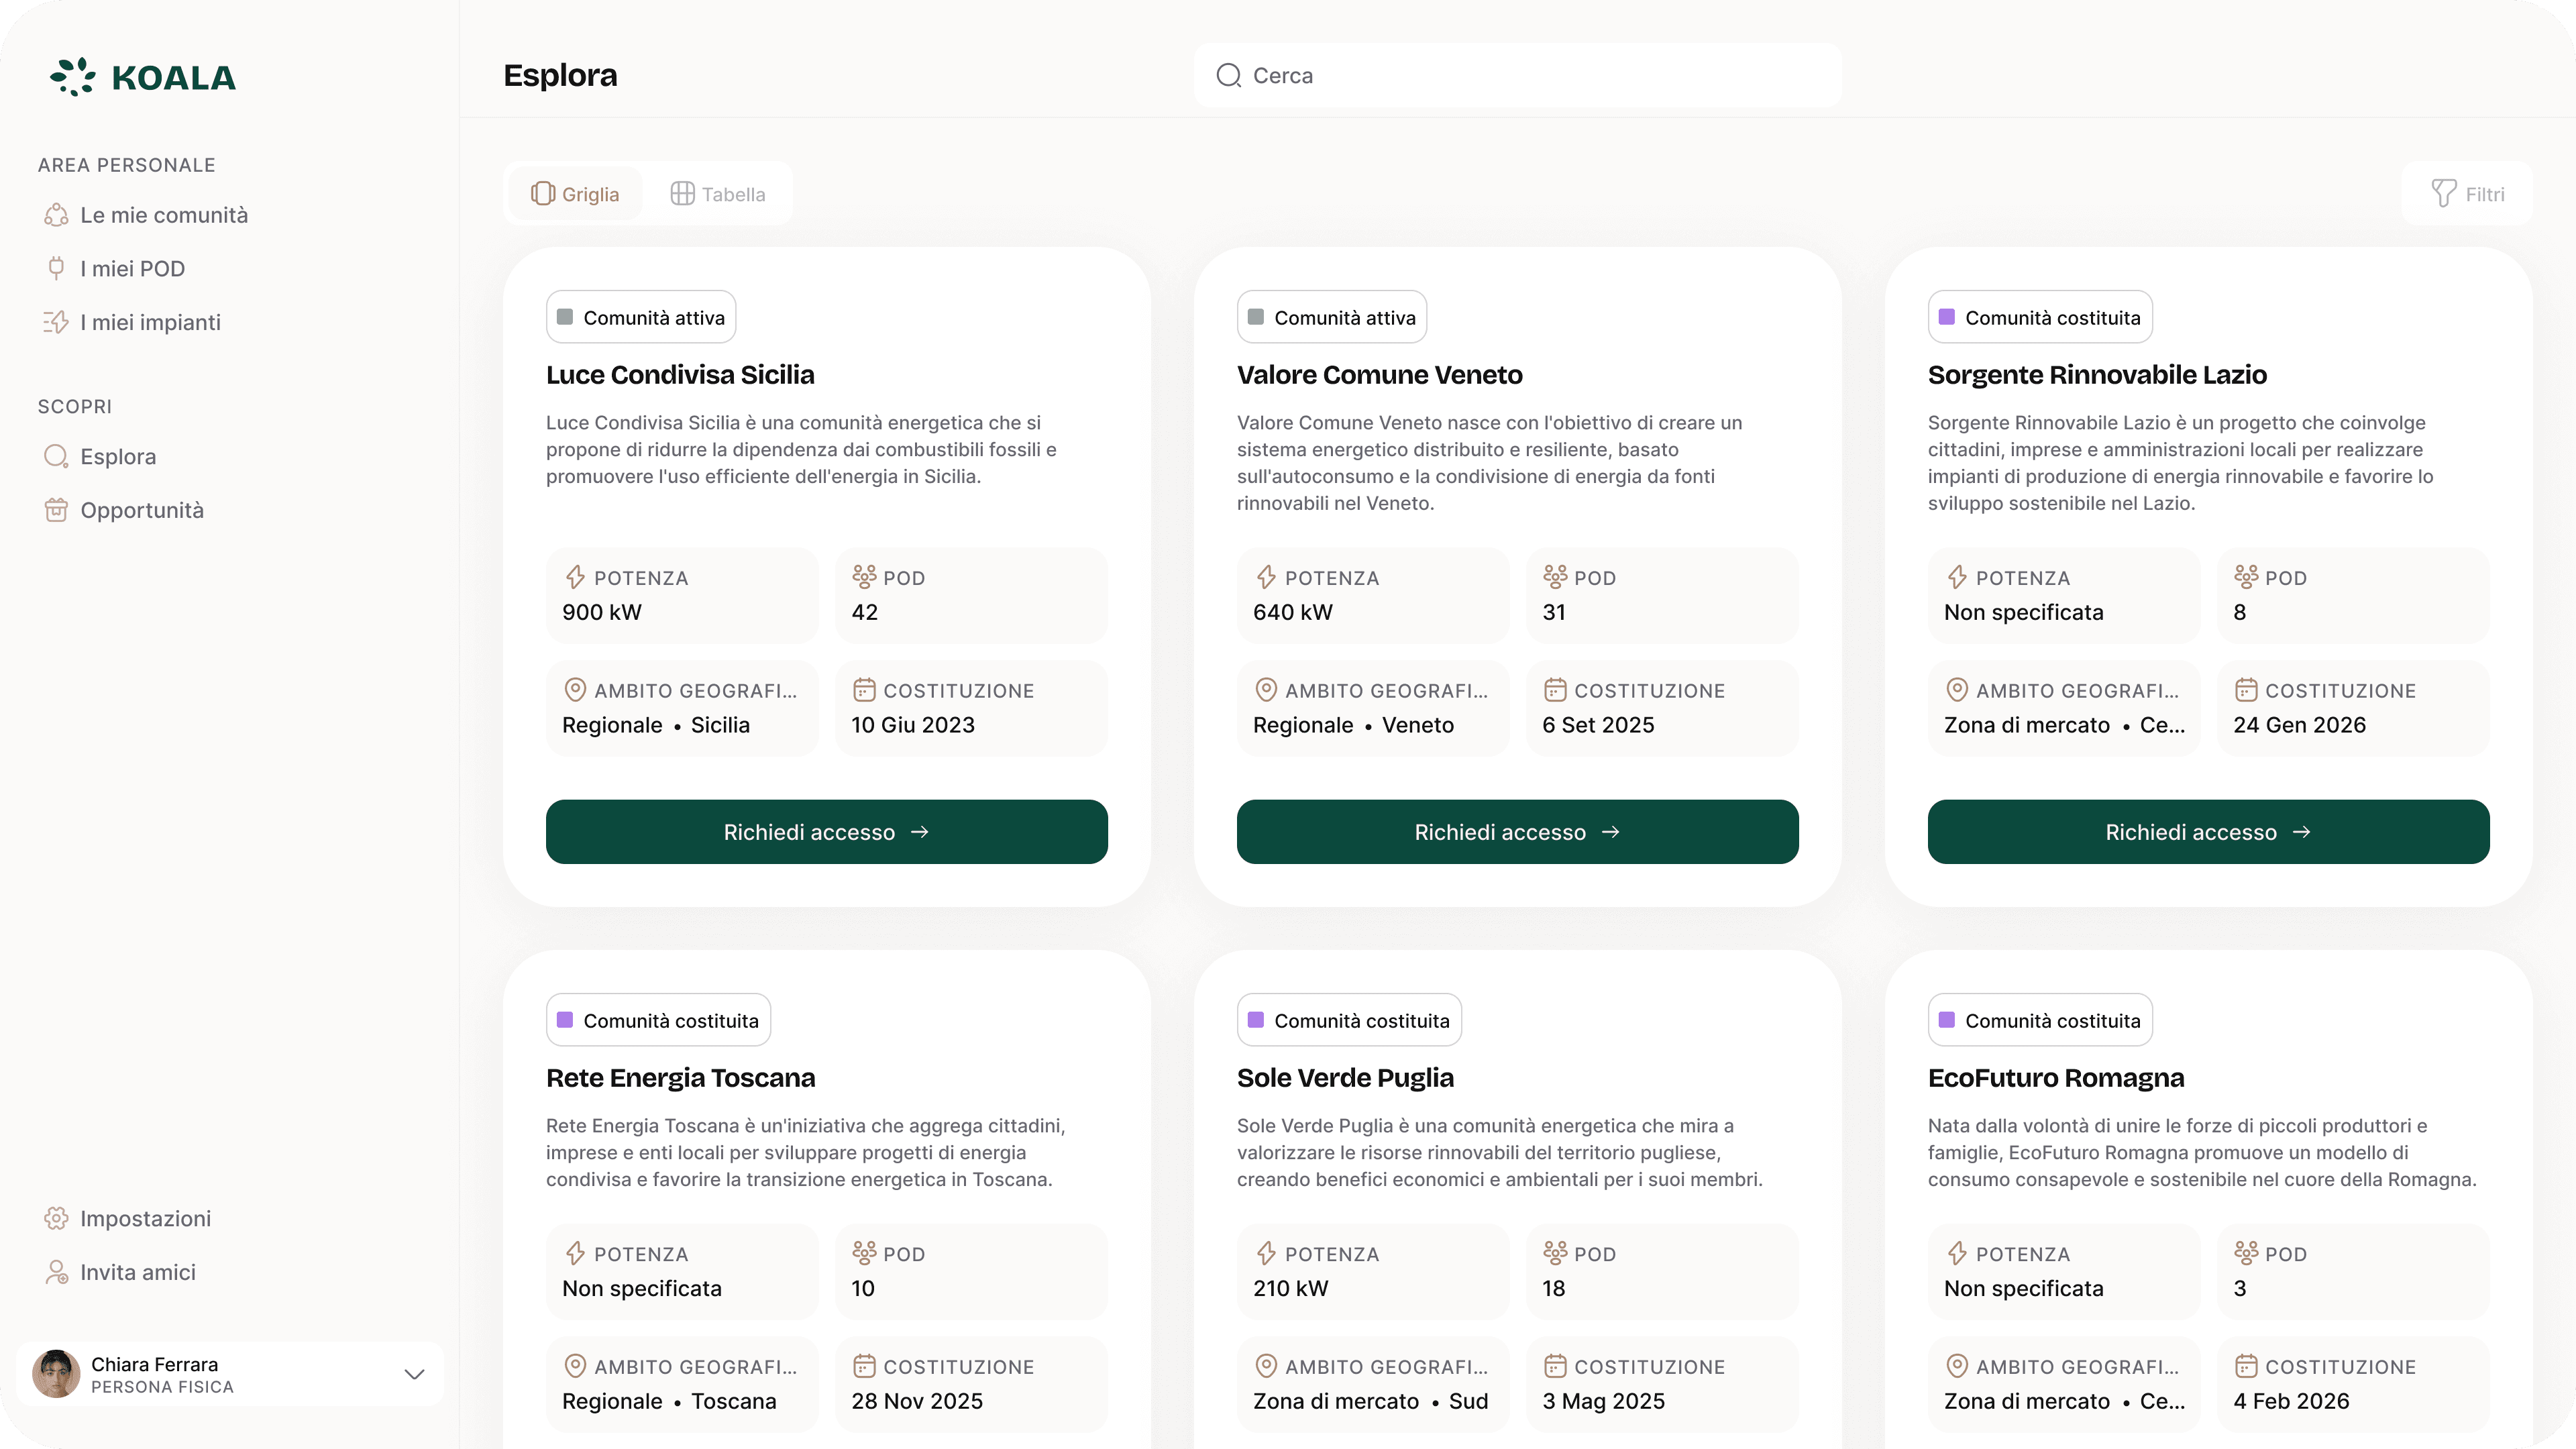Switch to Tabella view tab
The height and width of the screenshot is (1449, 2576).
click(718, 194)
